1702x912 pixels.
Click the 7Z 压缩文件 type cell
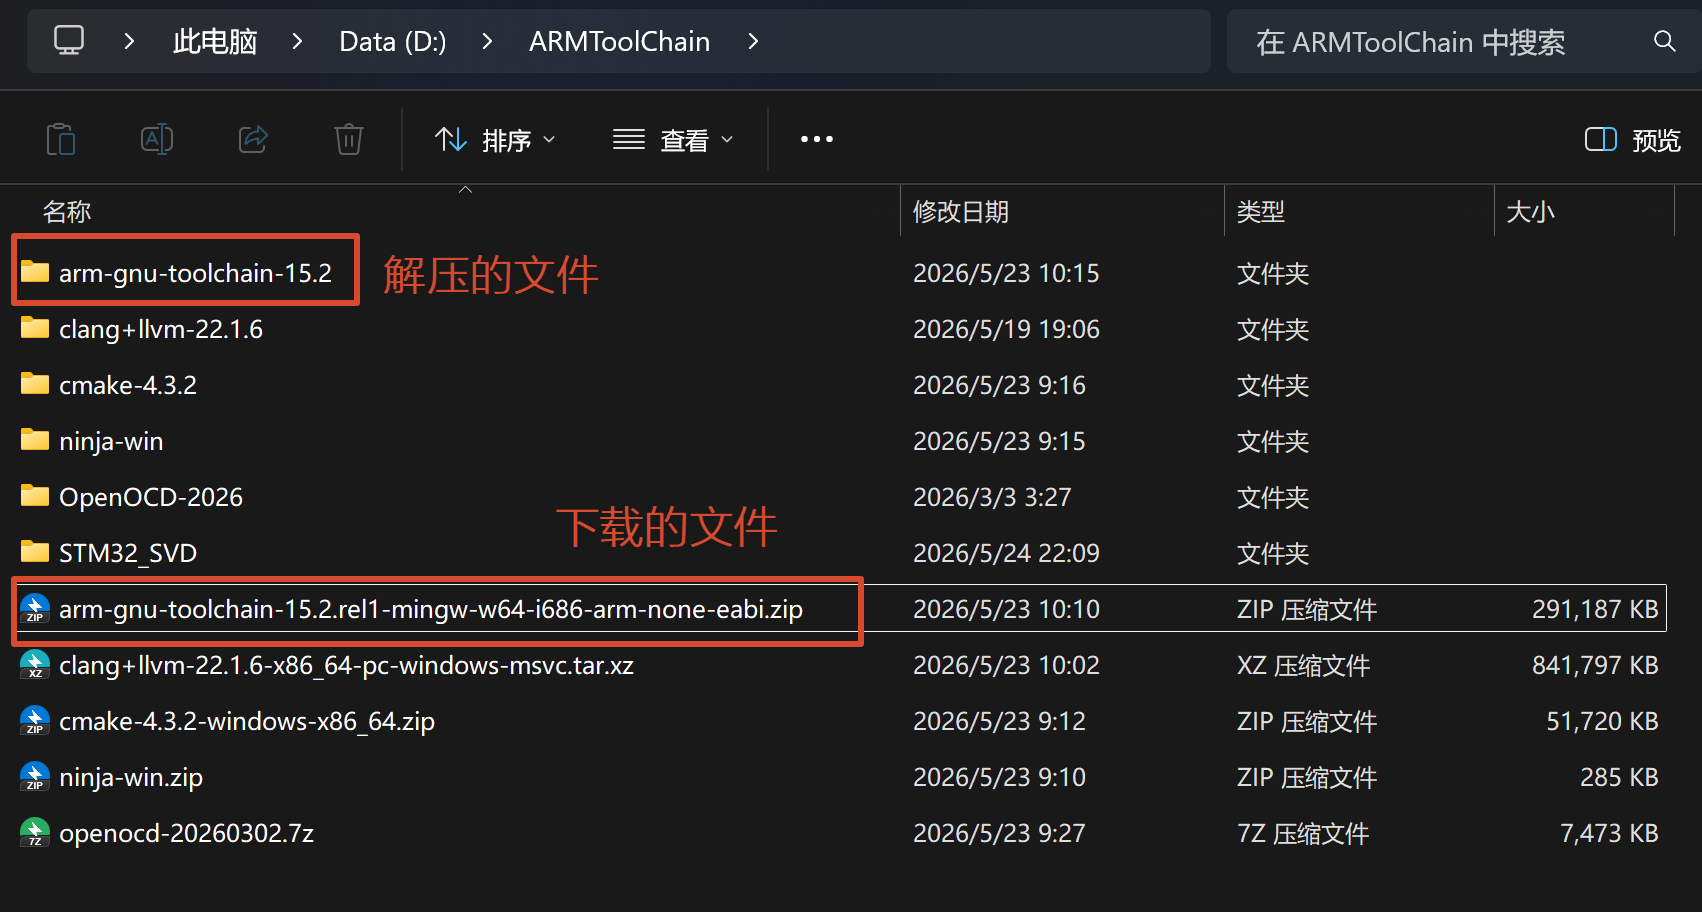click(1303, 833)
